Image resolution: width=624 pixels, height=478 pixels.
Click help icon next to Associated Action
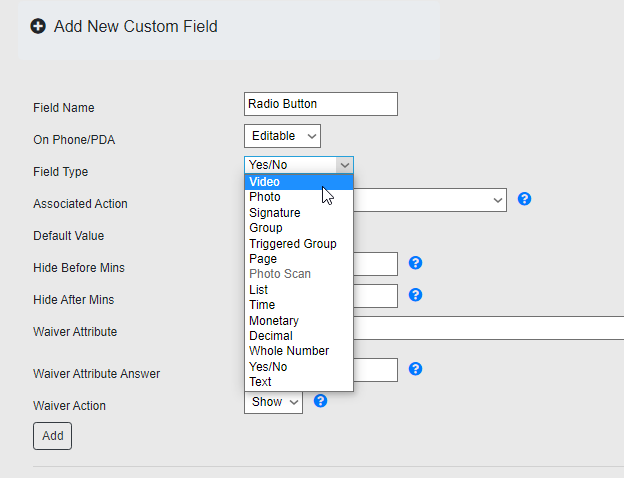[524, 199]
